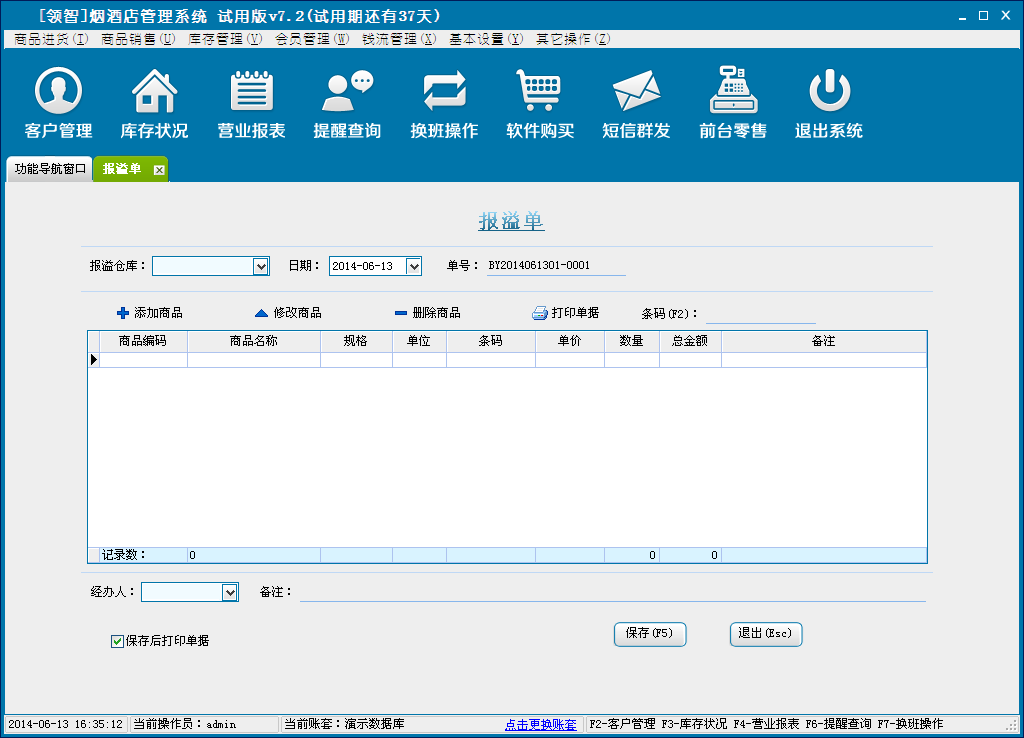Expand the 经办人 handler dropdown
The image size is (1024, 738).
(x=230, y=592)
